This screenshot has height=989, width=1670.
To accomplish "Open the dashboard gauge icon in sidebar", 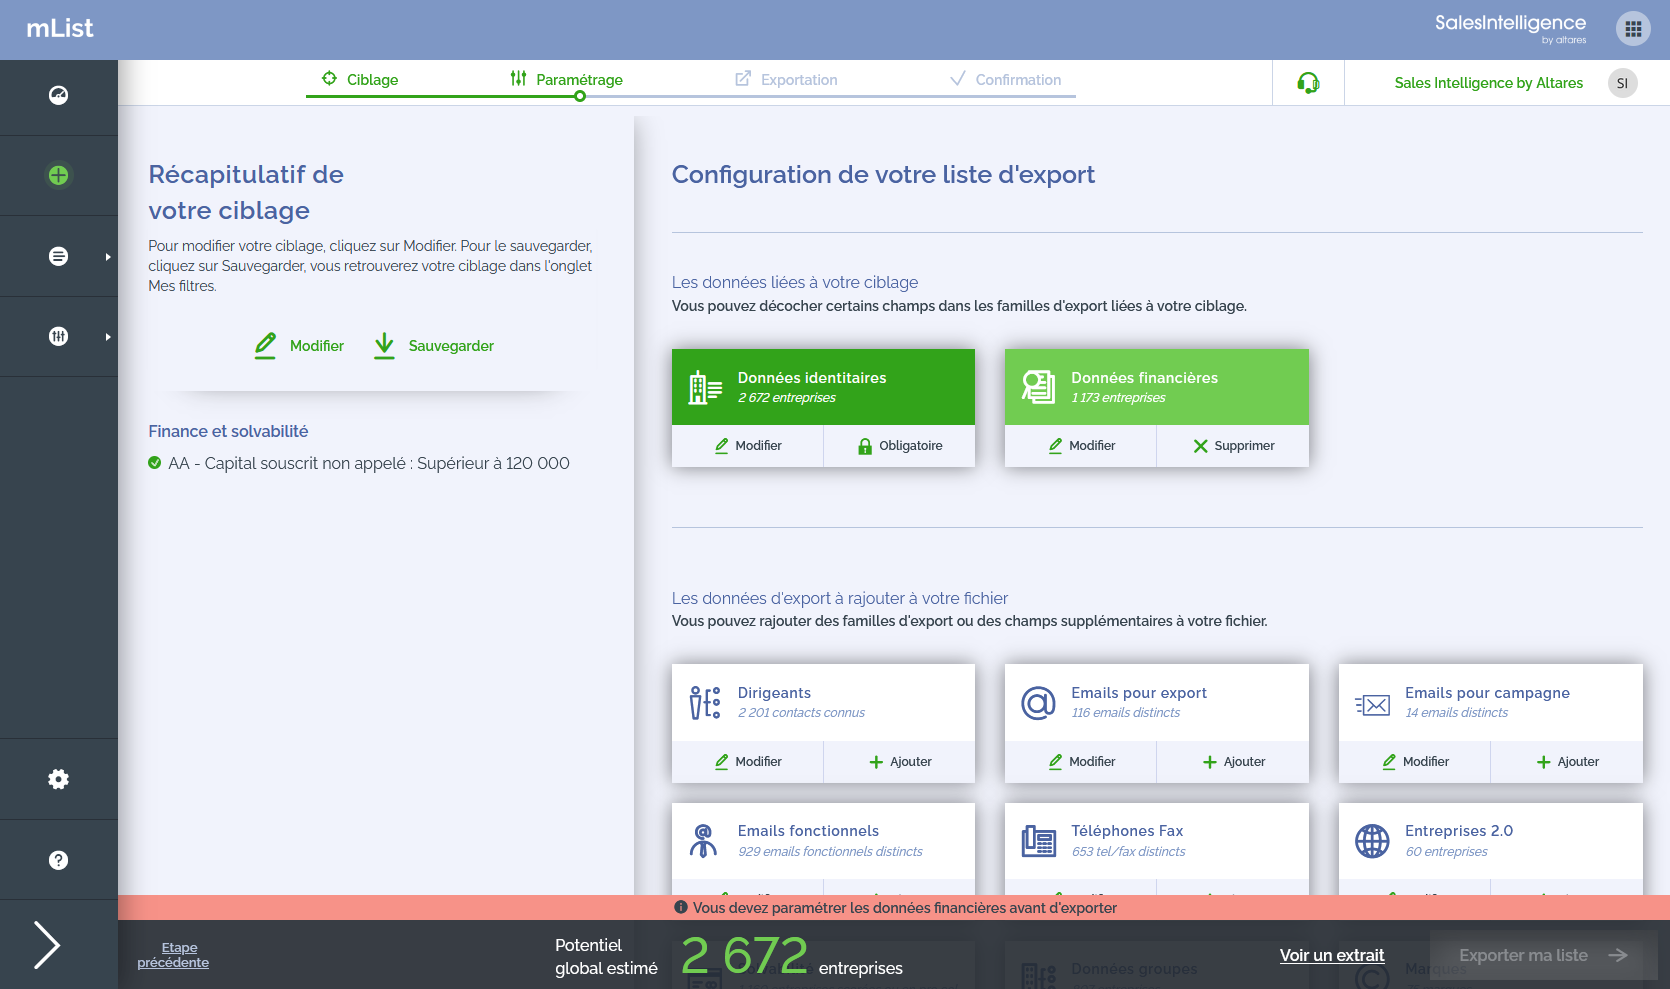I will [x=59, y=95].
